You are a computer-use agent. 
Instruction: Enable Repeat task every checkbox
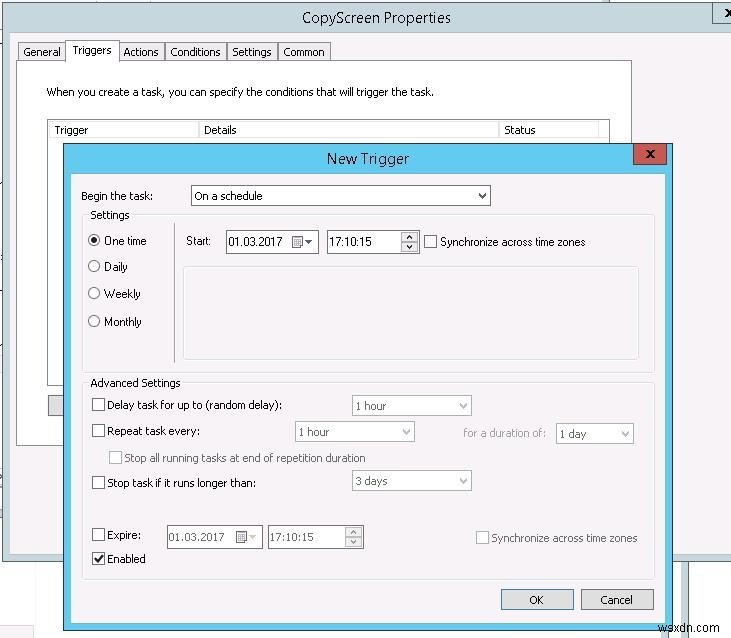point(98,431)
